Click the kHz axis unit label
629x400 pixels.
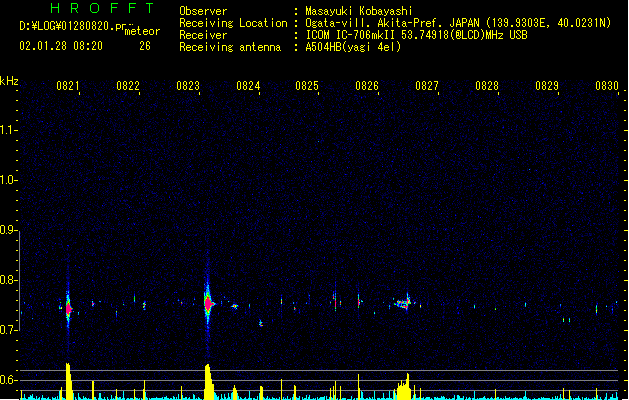[9, 81]
